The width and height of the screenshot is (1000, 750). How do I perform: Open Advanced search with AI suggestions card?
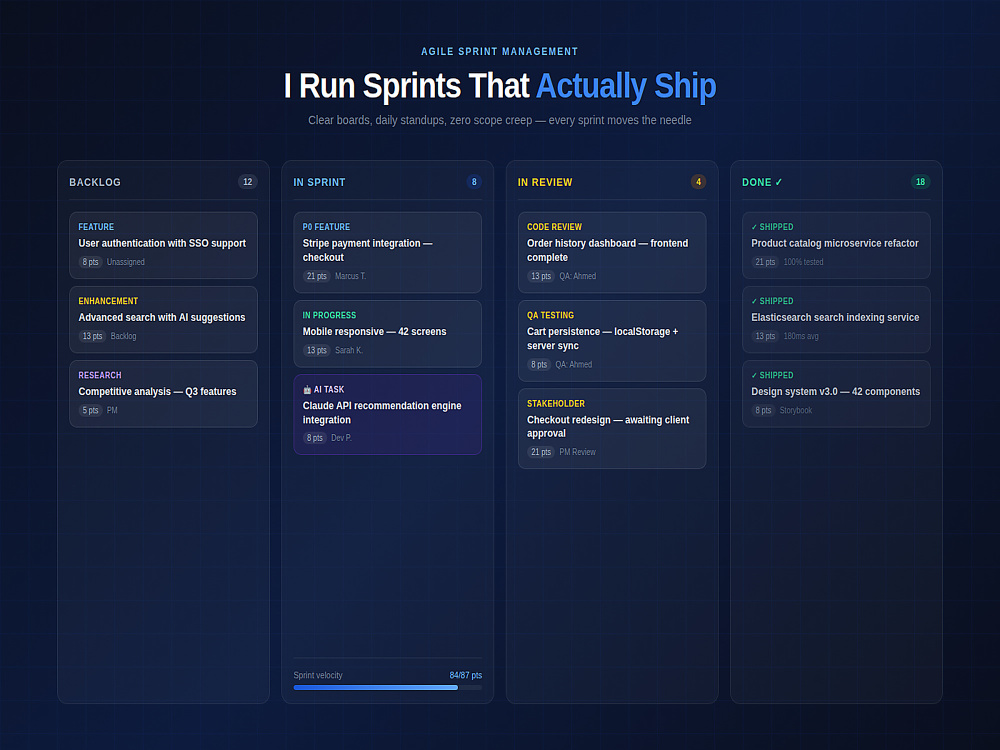tap(163, 320)
